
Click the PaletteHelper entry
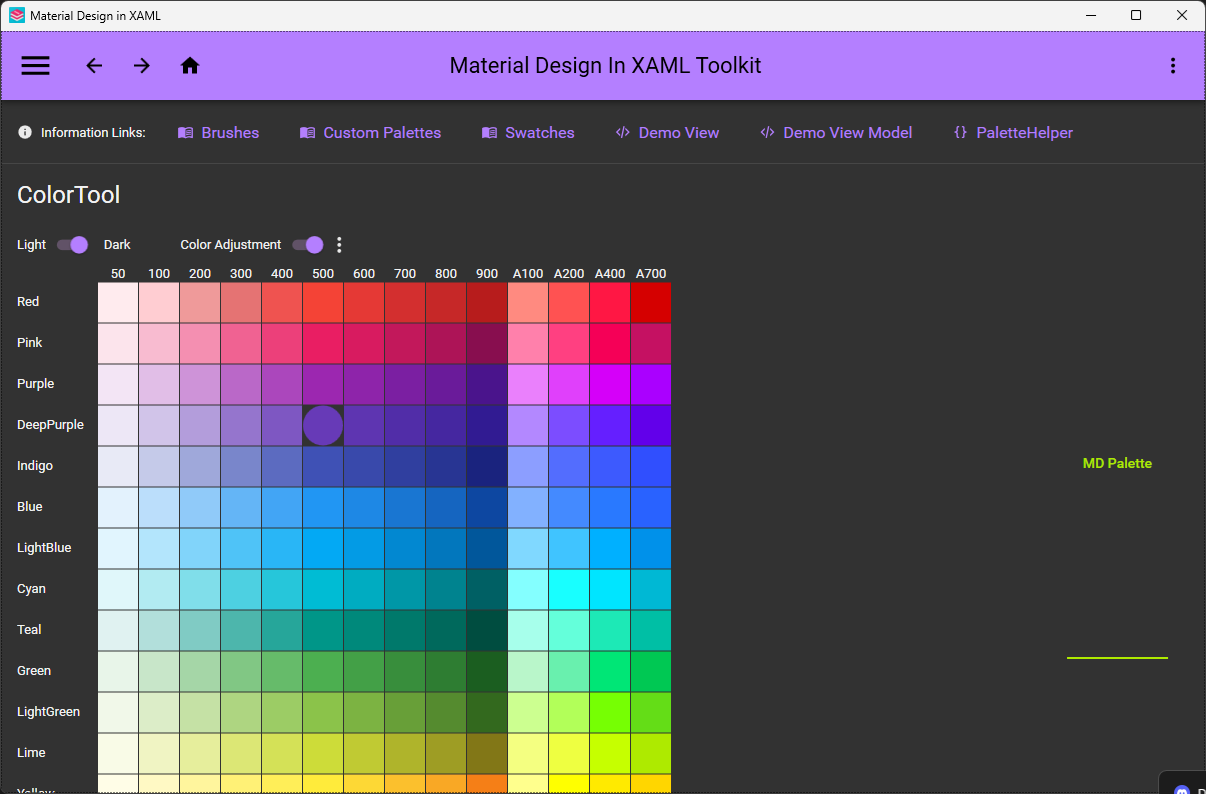1024,131
